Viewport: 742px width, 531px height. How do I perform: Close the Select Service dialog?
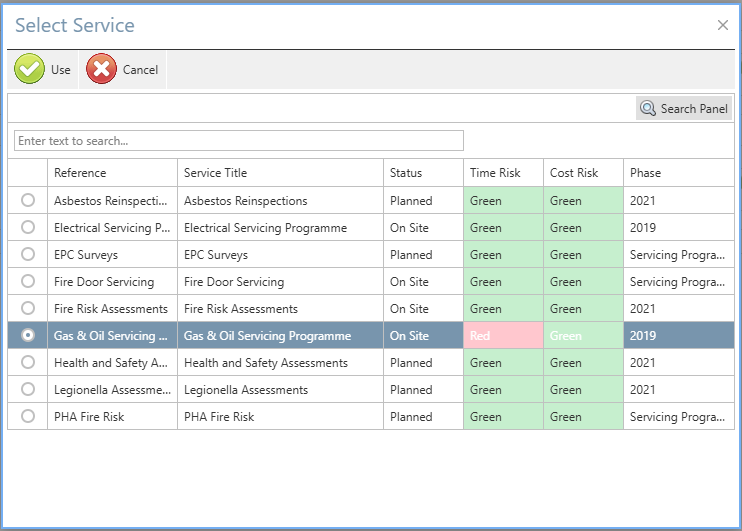point(723,25)
